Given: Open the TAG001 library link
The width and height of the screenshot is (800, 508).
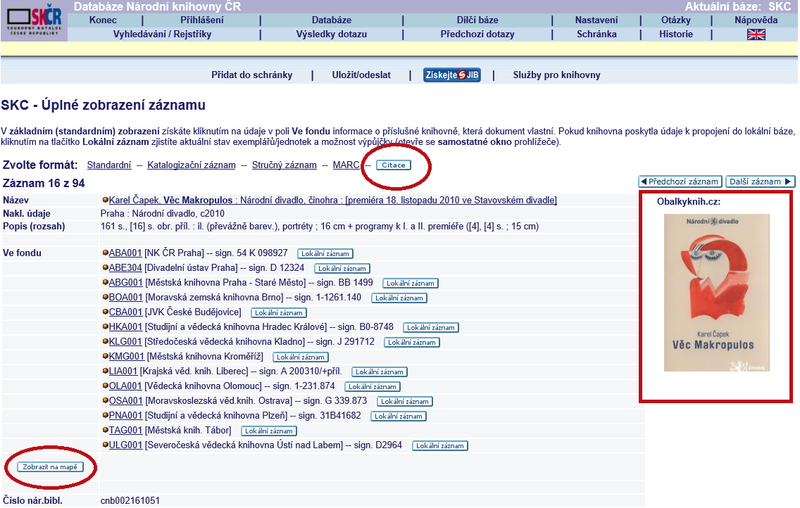Looking at the screenshot, I should 125,430.
